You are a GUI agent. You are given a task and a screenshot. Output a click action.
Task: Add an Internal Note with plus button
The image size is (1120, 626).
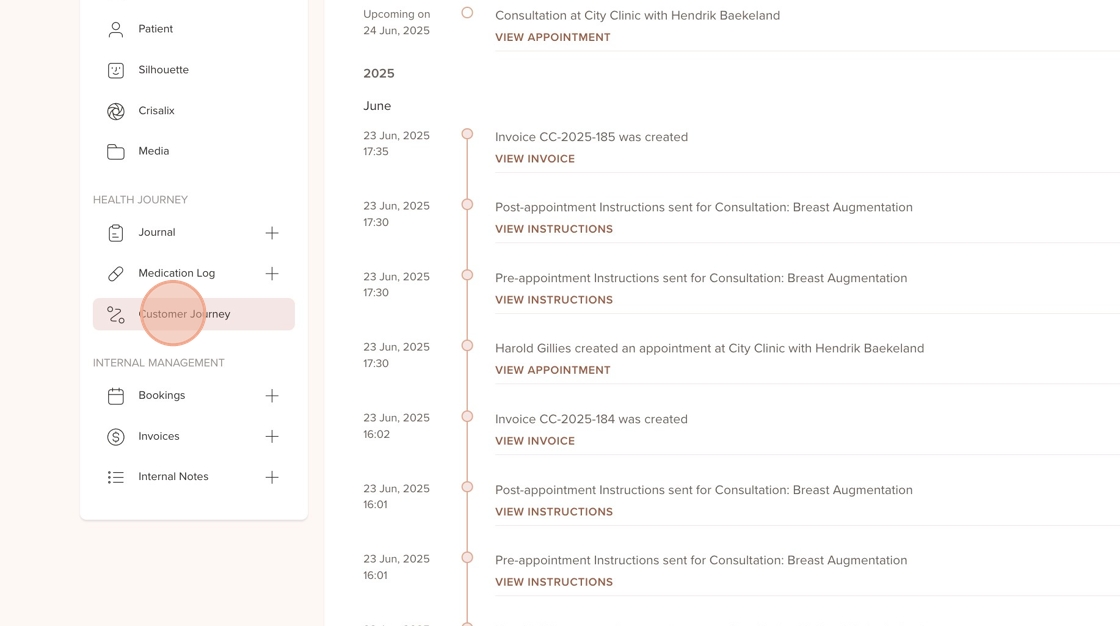click(x=272, y=478)
